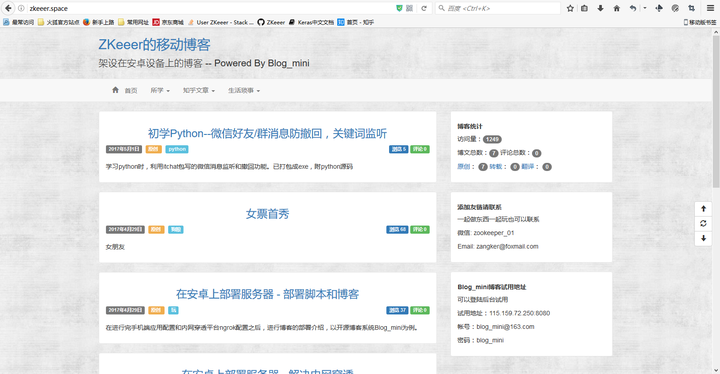Click the green 评论 0 badge of 女票首秀

[x=420, y=229]
